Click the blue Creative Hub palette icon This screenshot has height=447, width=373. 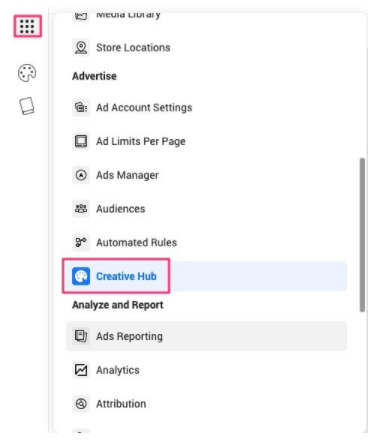click(x=81, y=276)
